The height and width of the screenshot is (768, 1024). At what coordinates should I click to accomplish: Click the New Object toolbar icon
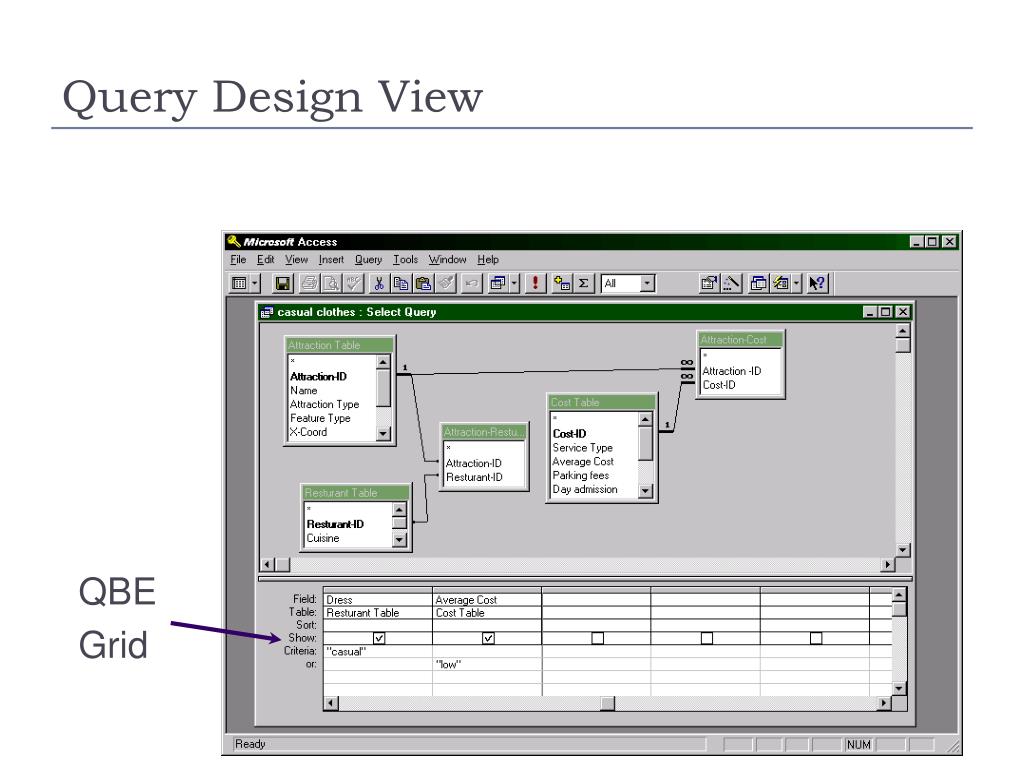(780, 283)
